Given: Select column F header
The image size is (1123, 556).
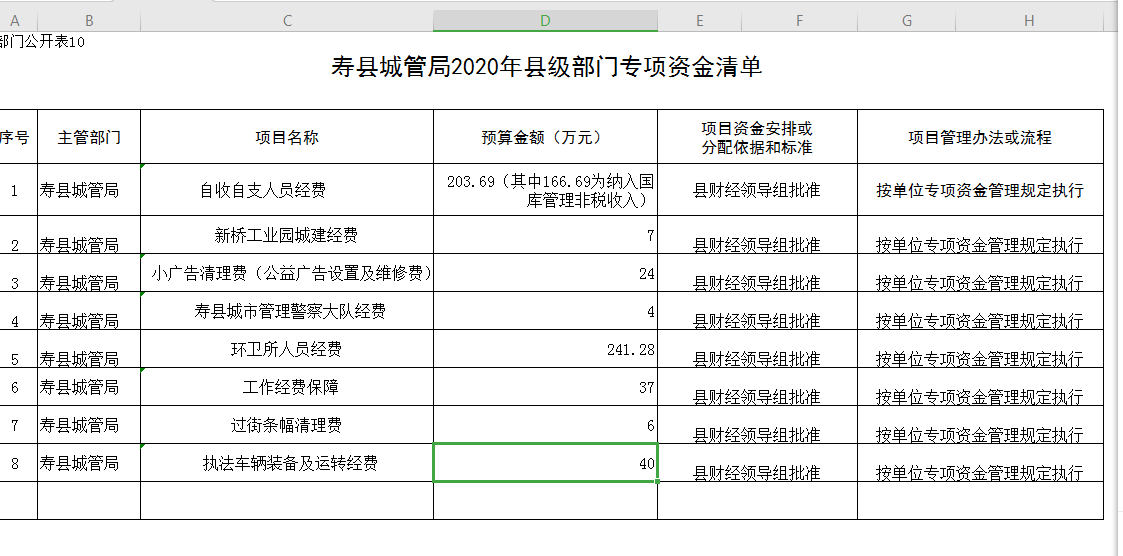Looking at the screenshot, I should click(800, 21).
